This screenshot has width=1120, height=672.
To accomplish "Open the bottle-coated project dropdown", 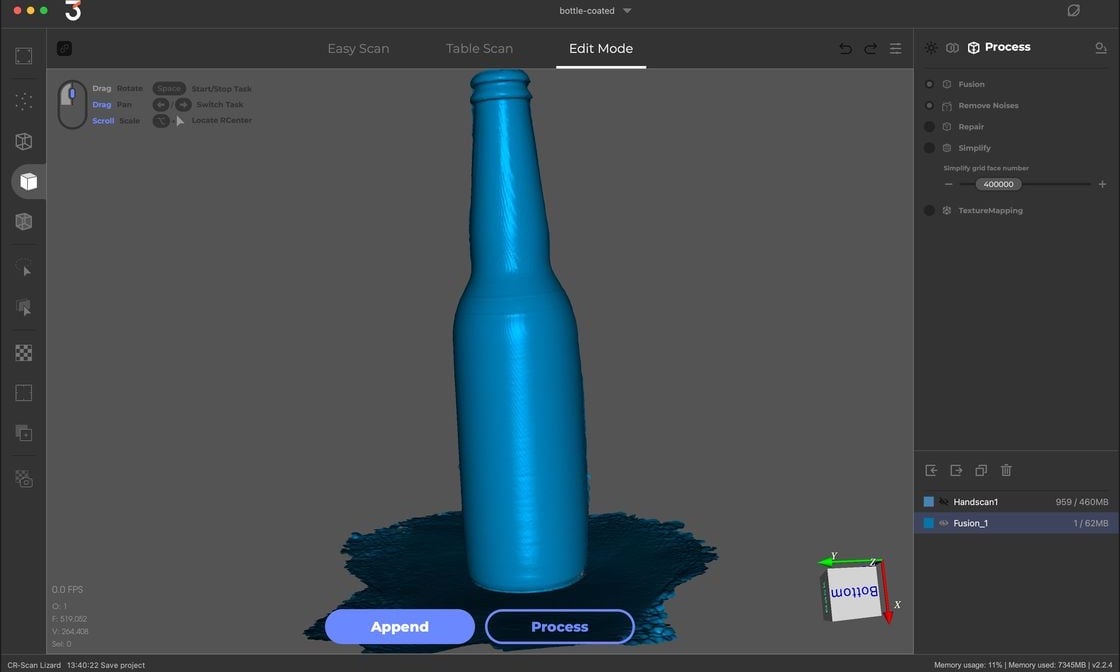I will (627, 11).
